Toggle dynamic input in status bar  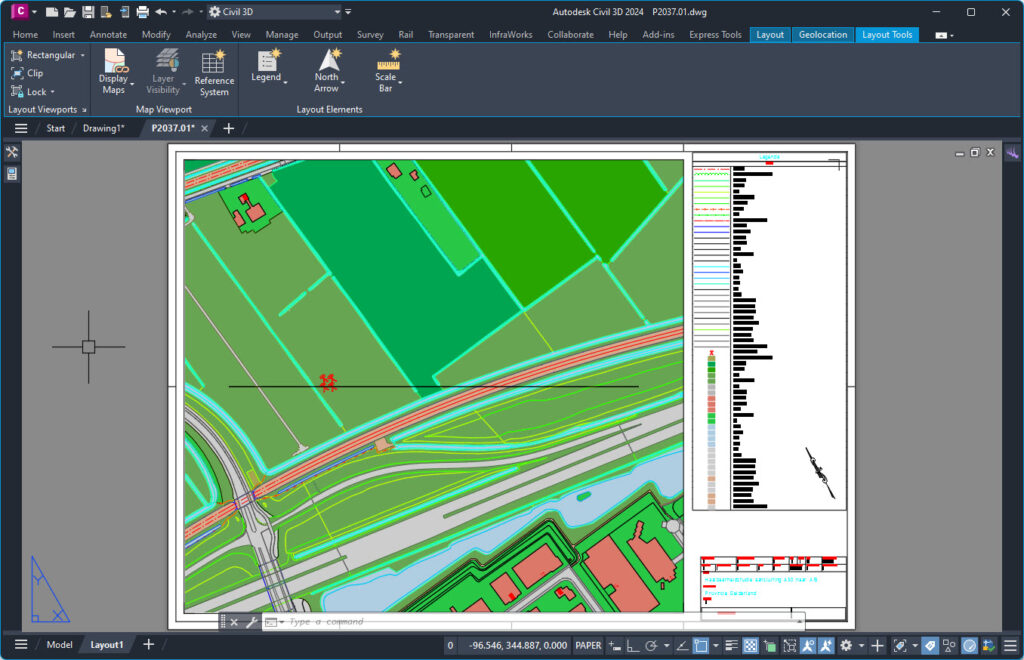615,646
